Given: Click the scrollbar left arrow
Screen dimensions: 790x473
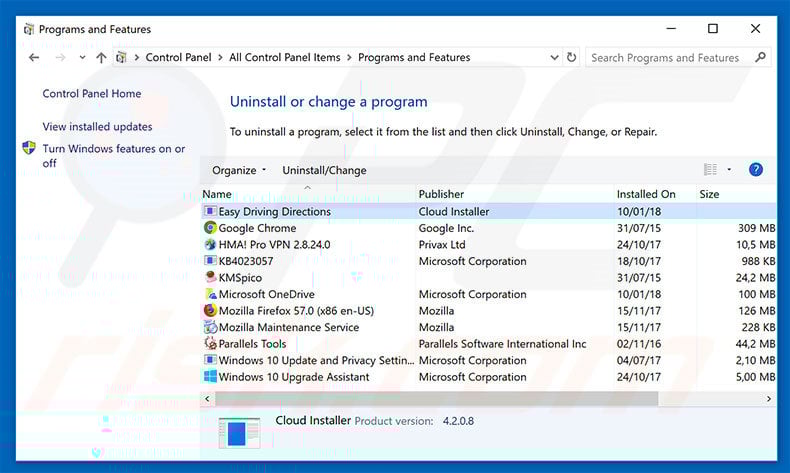Looking at the screenshot, I should tap(207, 398).
